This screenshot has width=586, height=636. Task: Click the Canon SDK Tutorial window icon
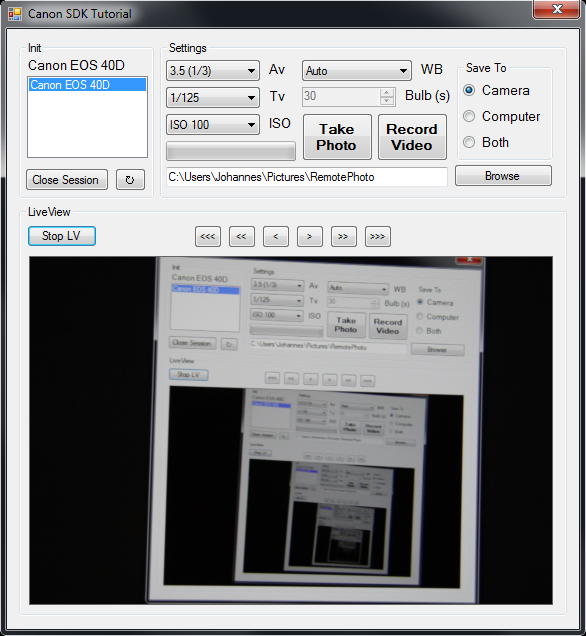point(15,14)
